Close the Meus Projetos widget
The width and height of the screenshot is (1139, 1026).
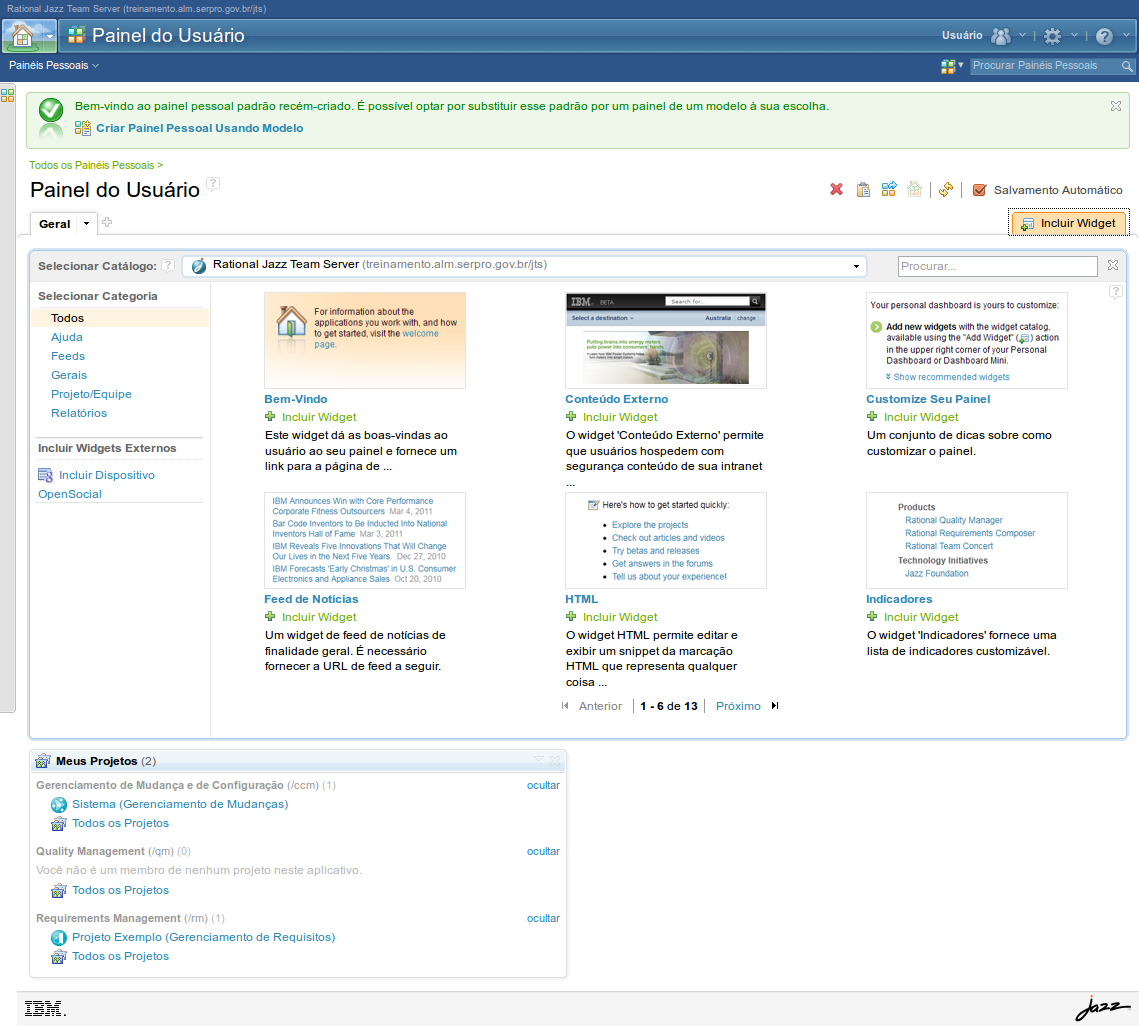(555, 760)
